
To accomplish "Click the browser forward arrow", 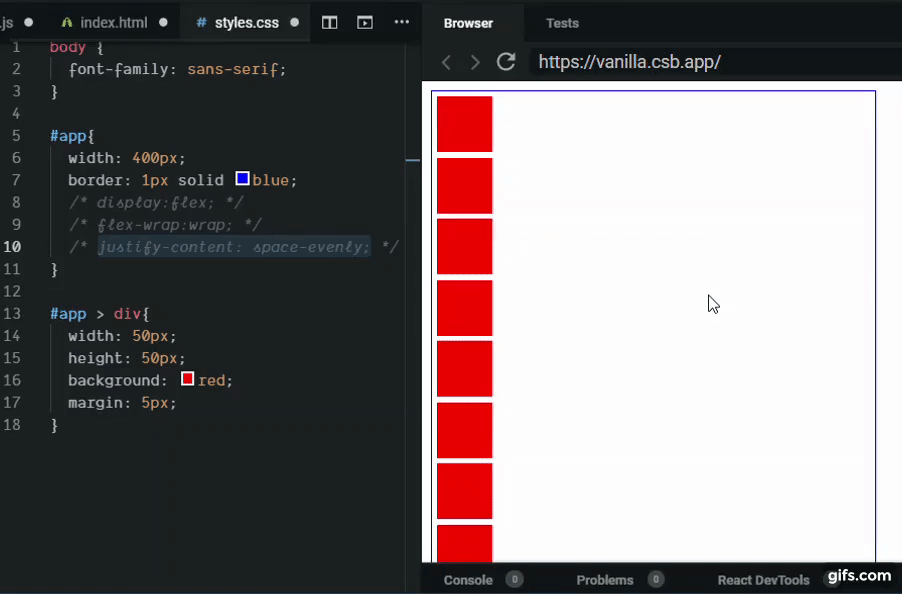I will (474, 61).
